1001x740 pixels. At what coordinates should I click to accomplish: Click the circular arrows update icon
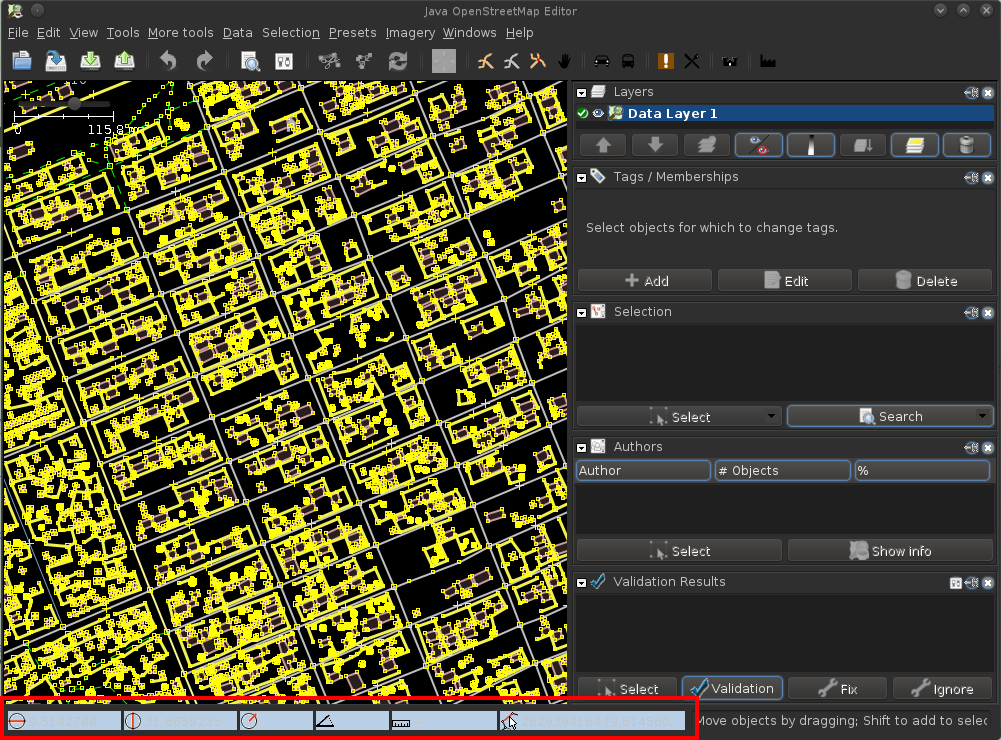click(398, 61)
